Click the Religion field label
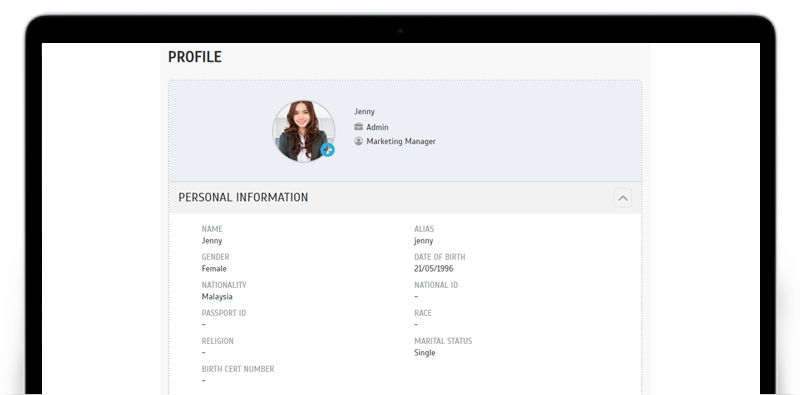This screenshot has width=800, height=395. point(217,341)
